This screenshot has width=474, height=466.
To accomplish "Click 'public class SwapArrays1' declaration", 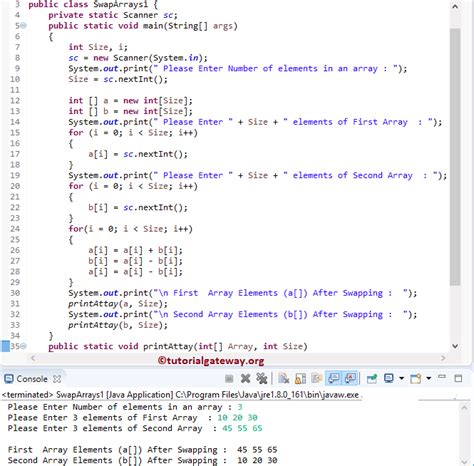I will (x=88, y=5).
